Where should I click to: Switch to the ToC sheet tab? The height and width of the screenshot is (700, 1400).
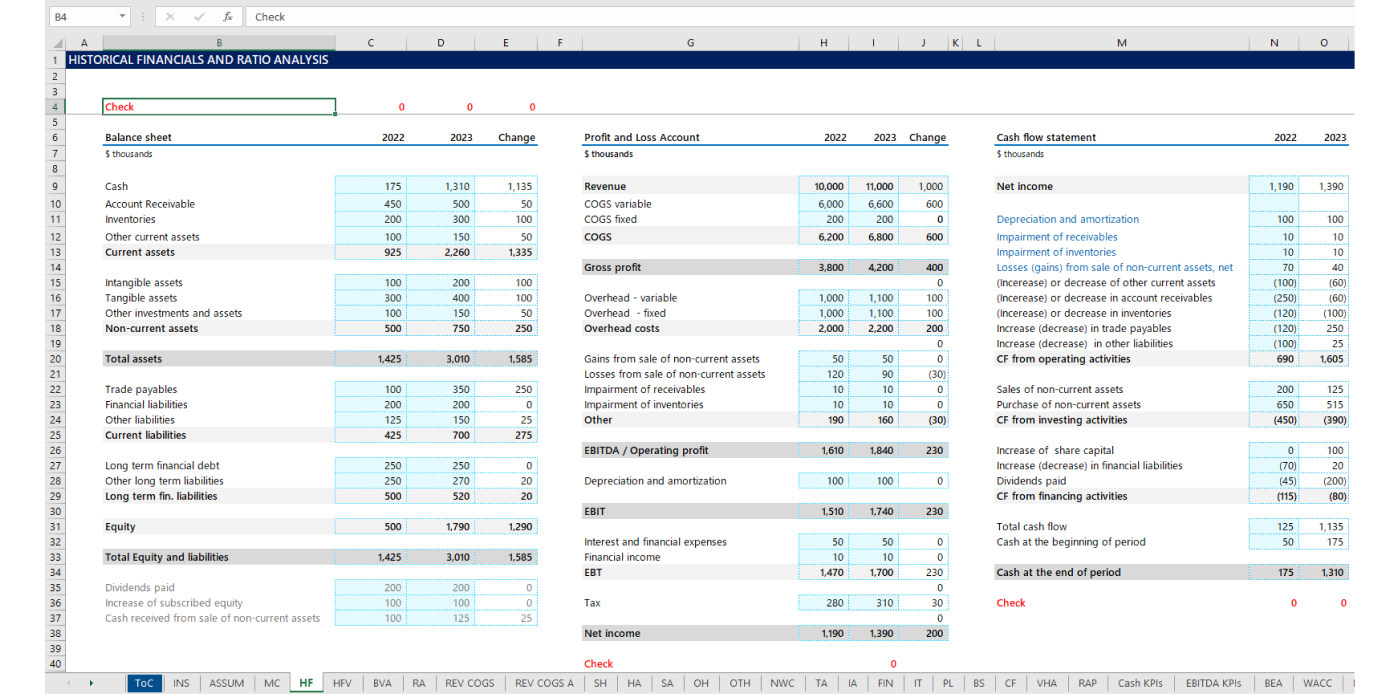point(144,683)
